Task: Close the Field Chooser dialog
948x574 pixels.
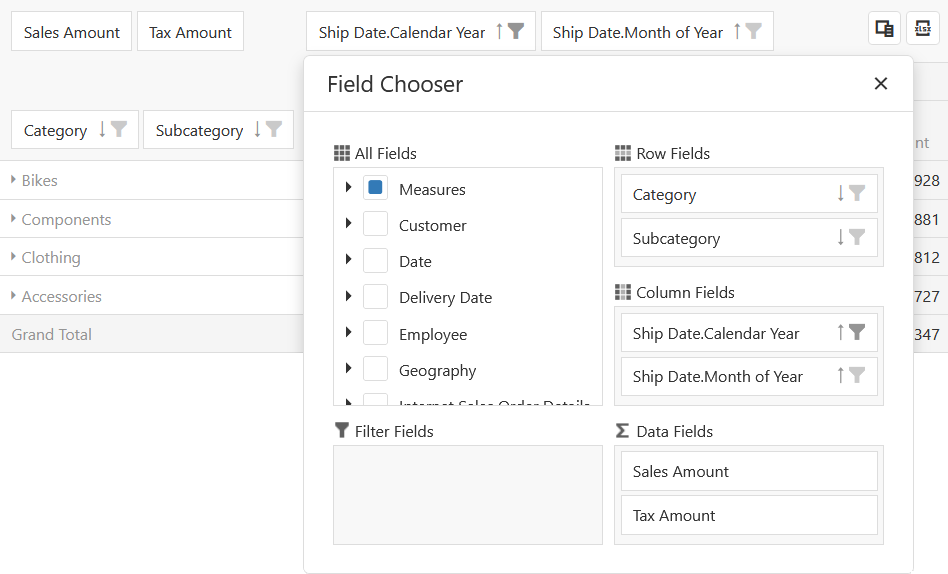Action: pos(881,84)
